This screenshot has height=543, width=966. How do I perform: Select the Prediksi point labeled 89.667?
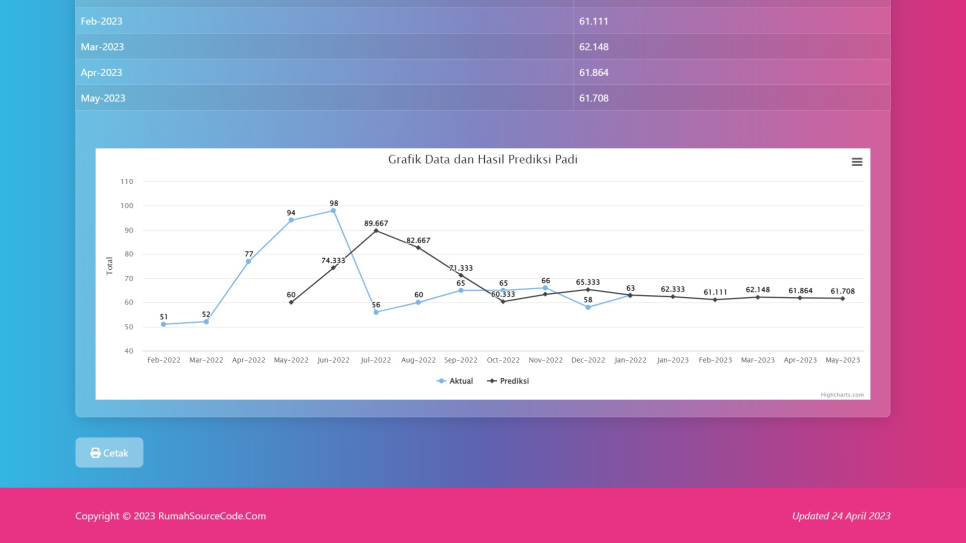tap(376, 231)
